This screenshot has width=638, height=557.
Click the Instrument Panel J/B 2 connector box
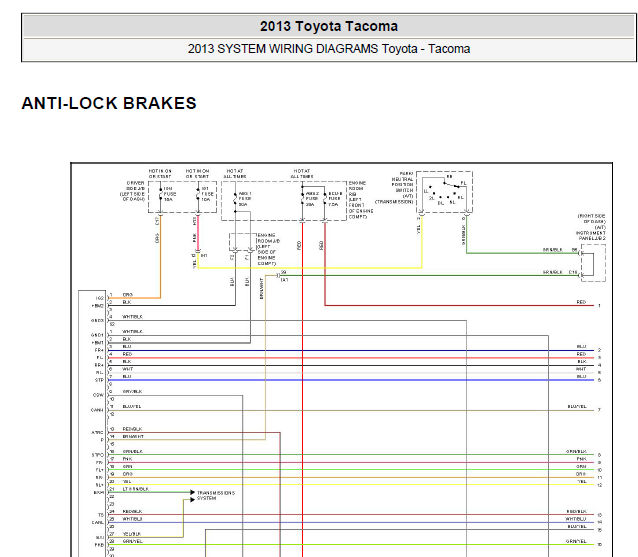click(593, 263)
